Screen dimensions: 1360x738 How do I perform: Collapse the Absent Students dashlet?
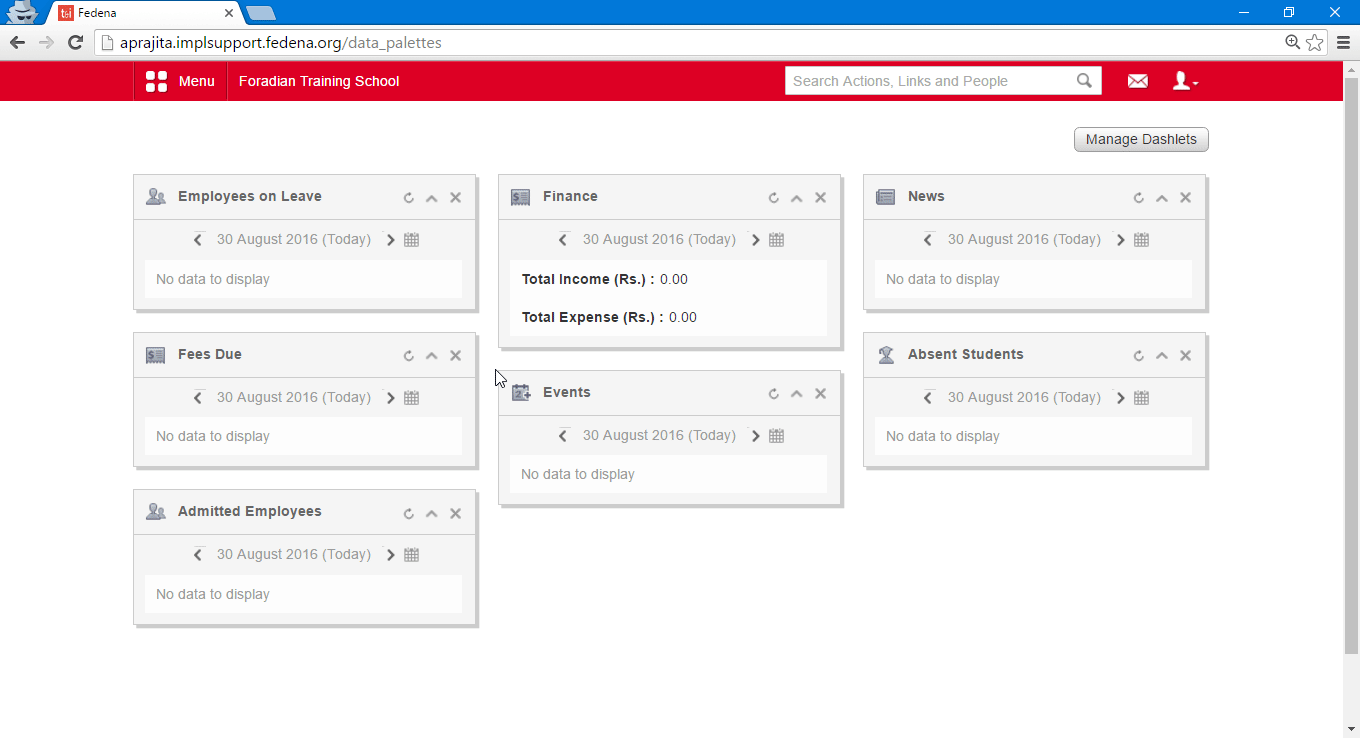(1162, 356)
